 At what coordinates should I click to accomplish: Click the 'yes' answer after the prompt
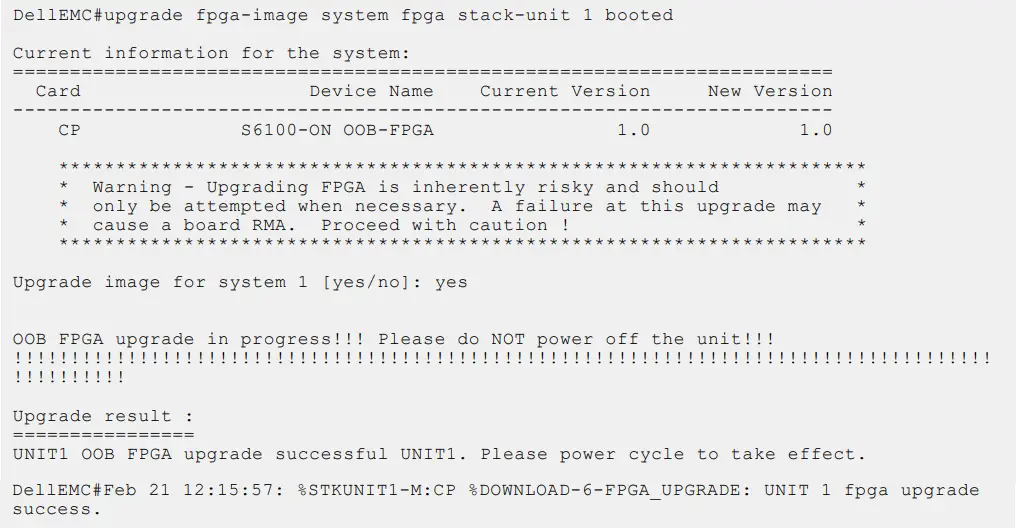coord(451,282)
